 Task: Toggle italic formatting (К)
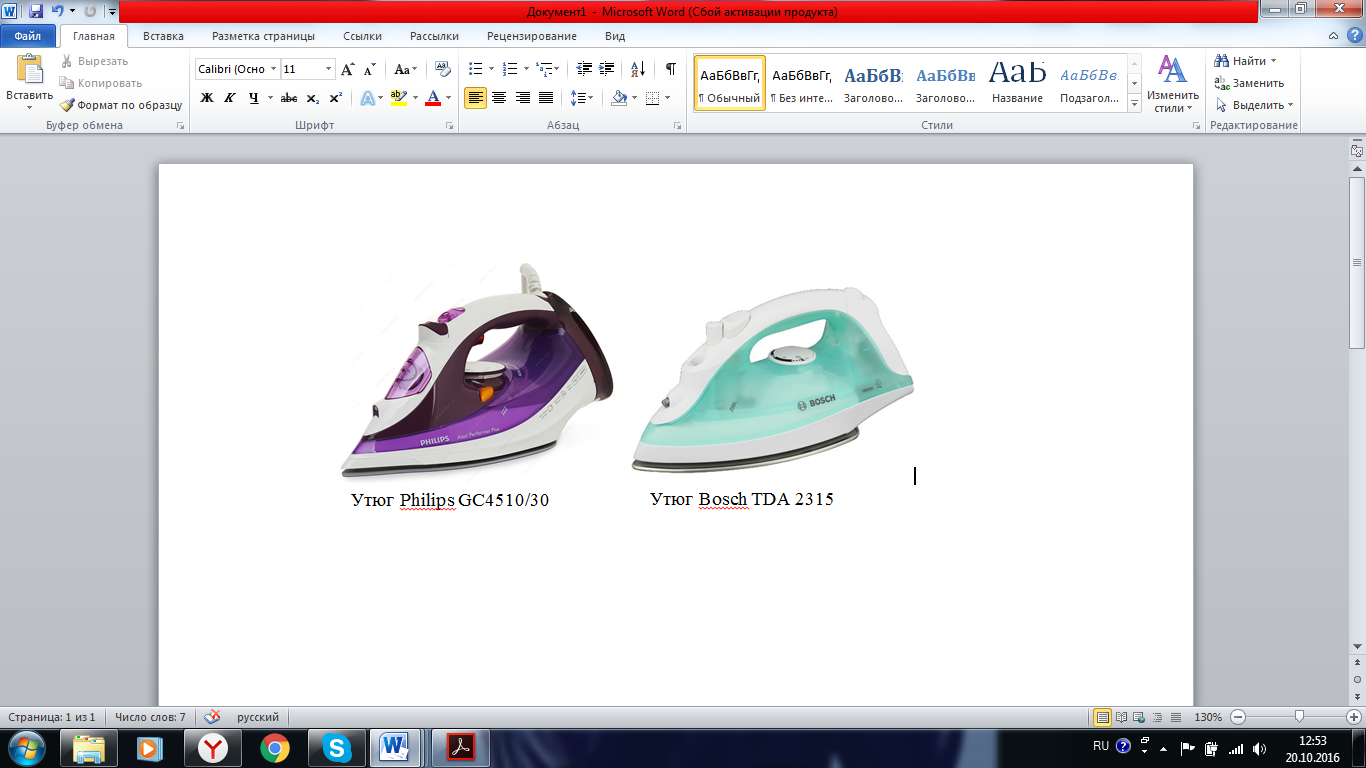[230, 97]
